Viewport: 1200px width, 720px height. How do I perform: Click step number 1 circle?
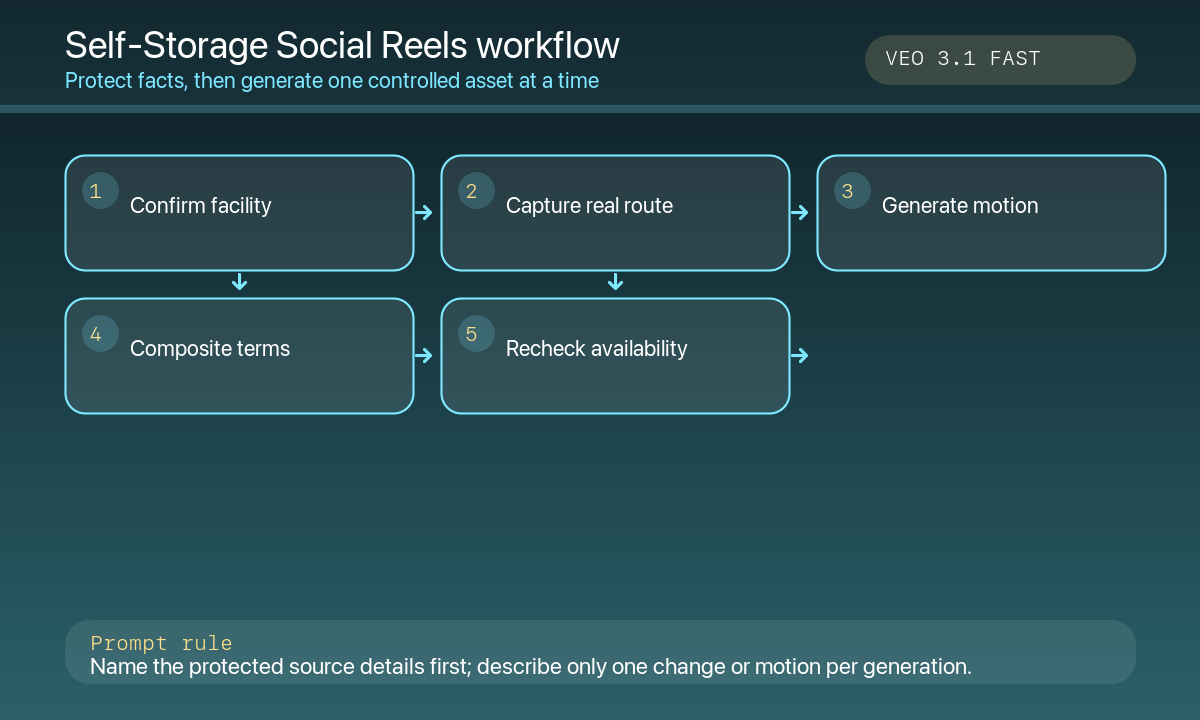pyautogui.click(x=100, y=191)
